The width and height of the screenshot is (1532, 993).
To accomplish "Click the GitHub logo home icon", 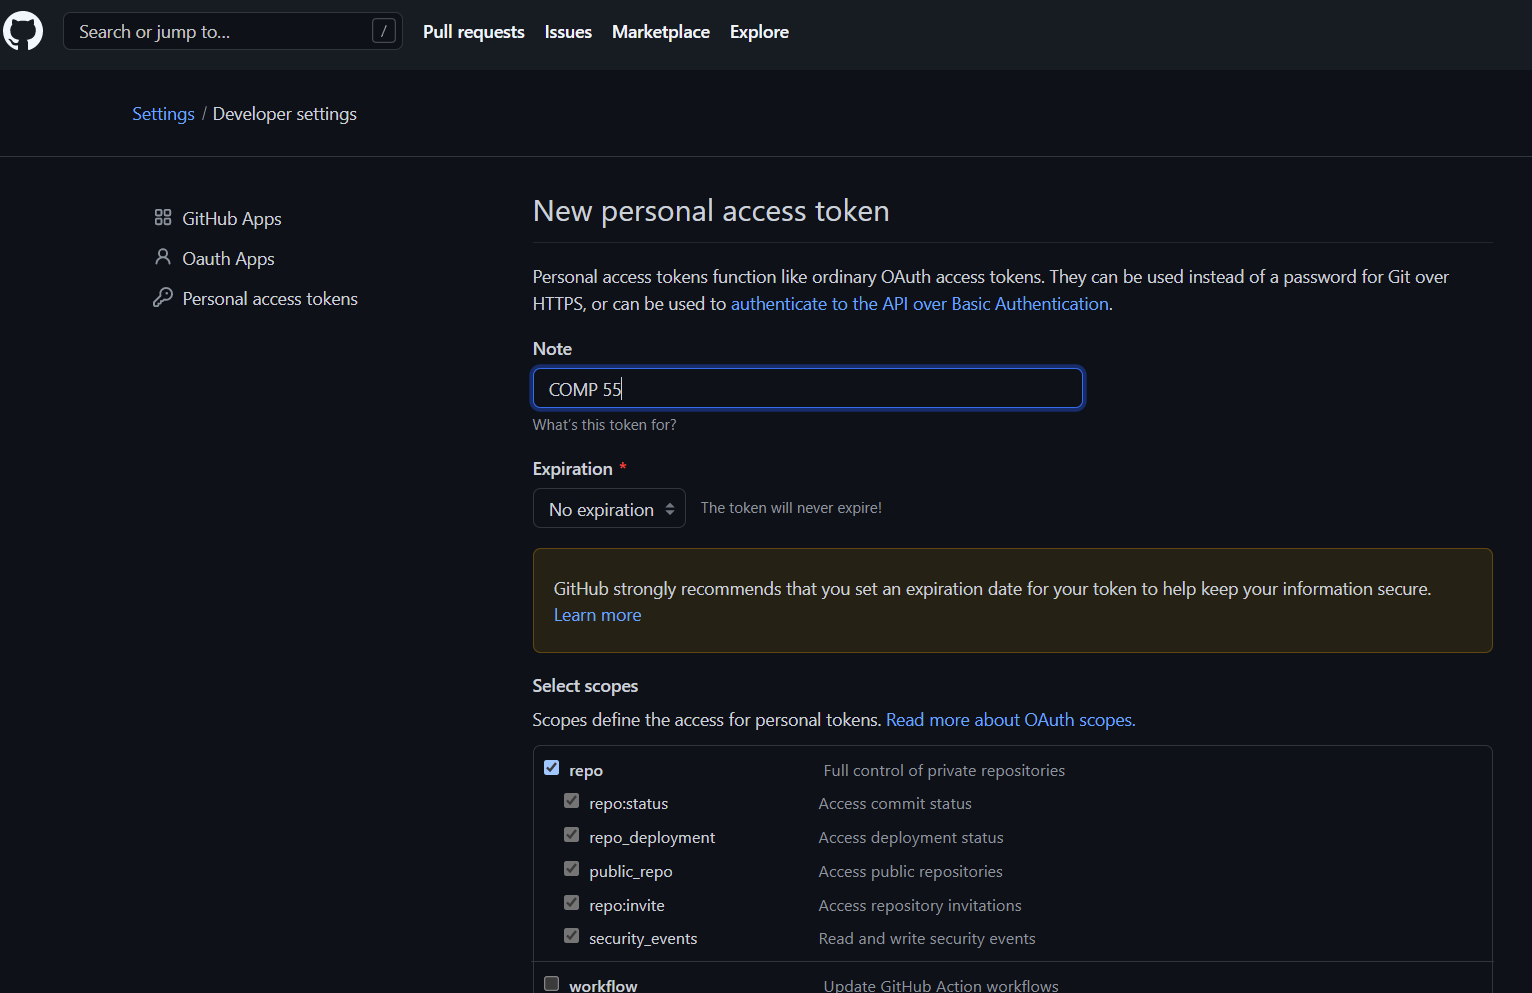I will pyautogui.click(x=23, y=31).
